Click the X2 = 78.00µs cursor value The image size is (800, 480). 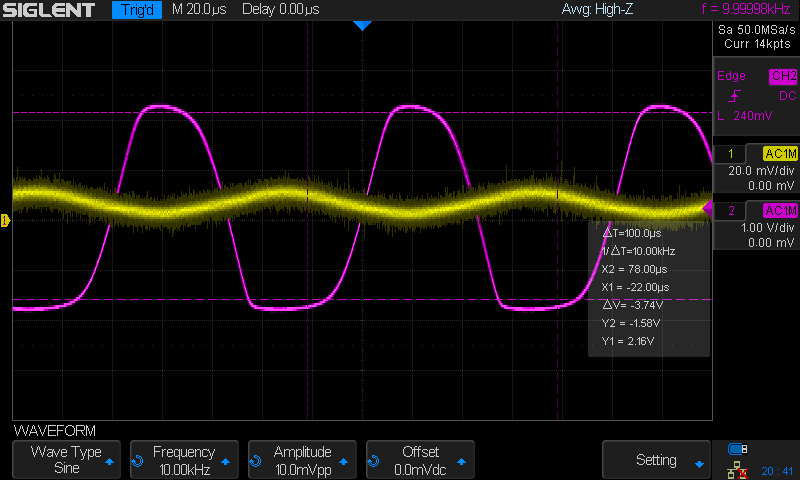click(634, 269)
